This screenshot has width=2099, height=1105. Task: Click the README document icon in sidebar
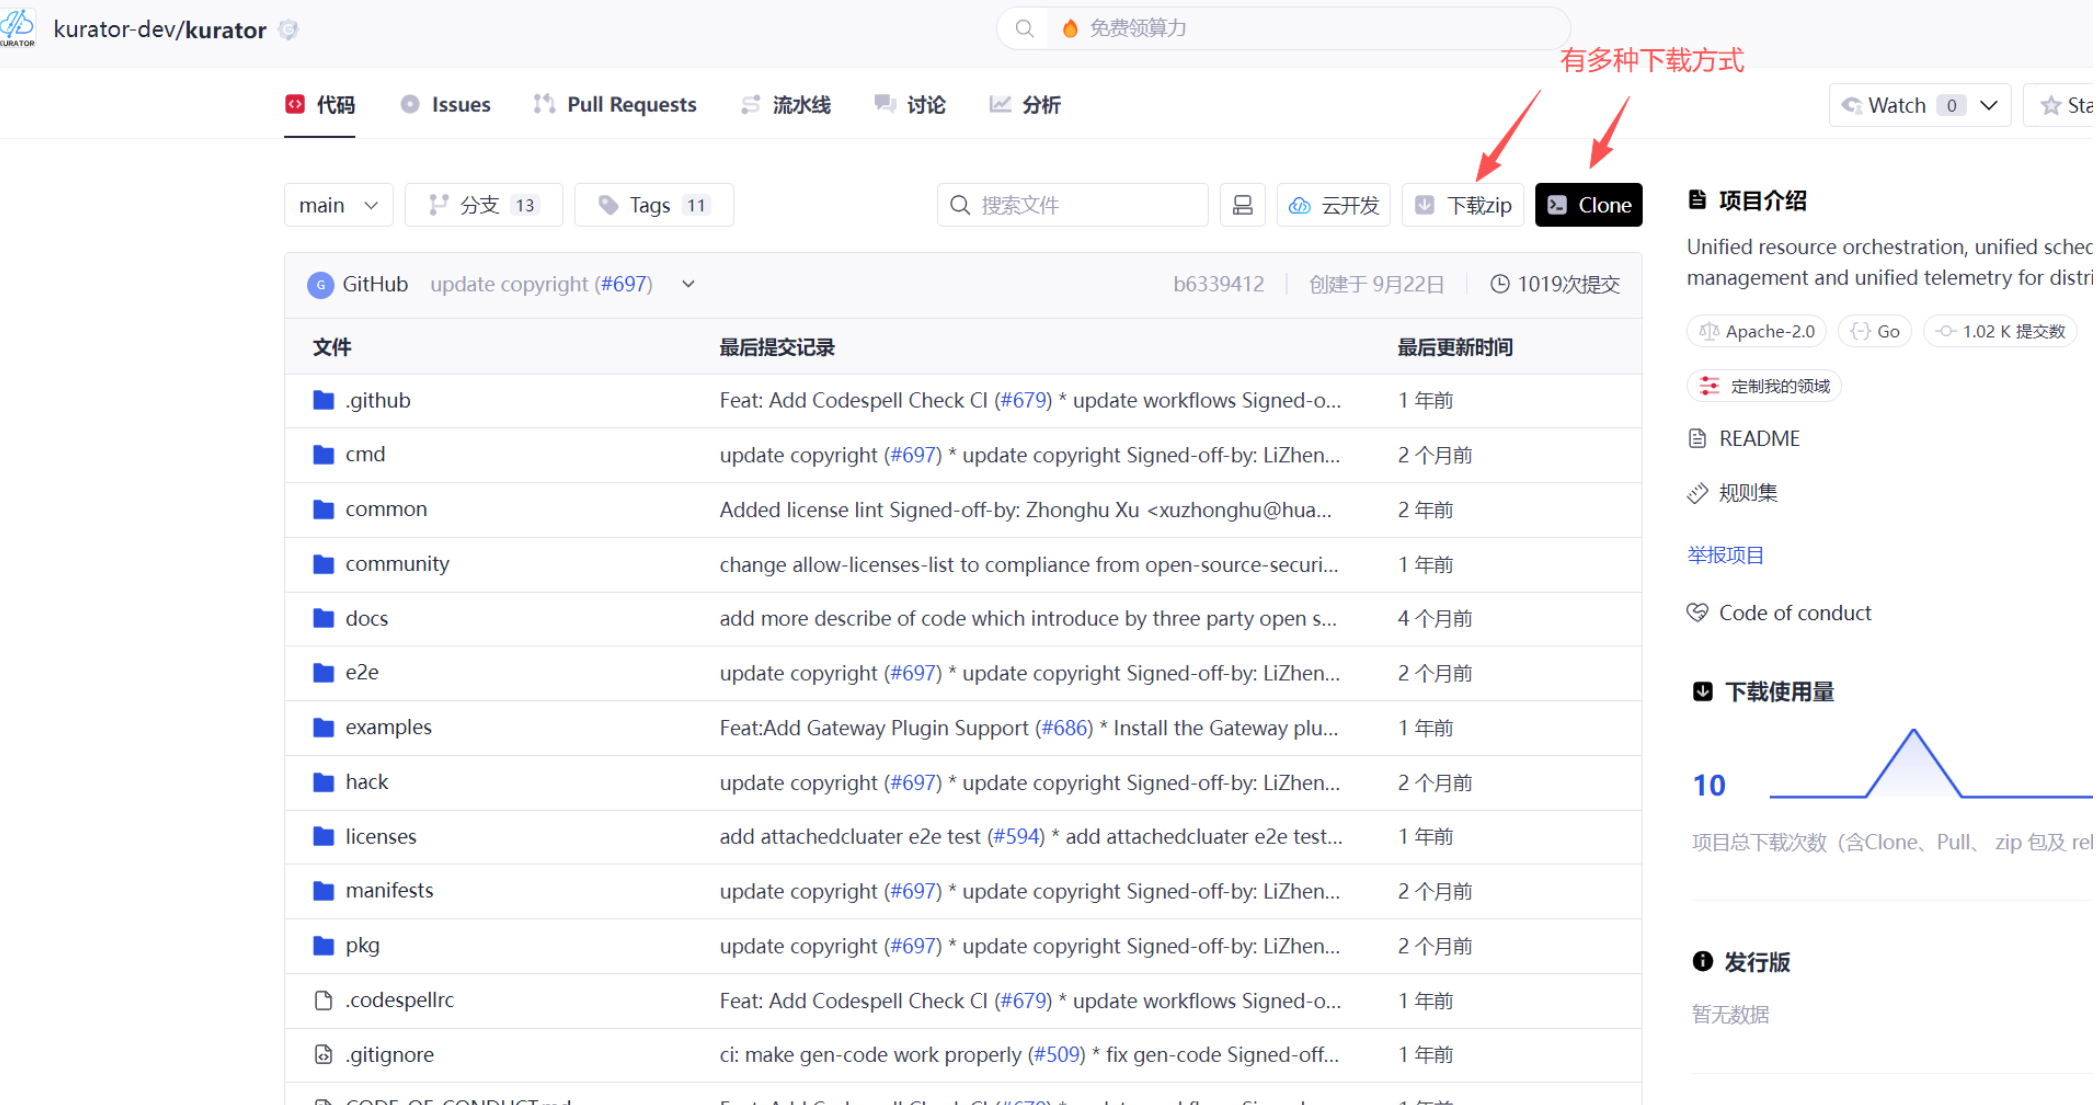[1697, 438]
